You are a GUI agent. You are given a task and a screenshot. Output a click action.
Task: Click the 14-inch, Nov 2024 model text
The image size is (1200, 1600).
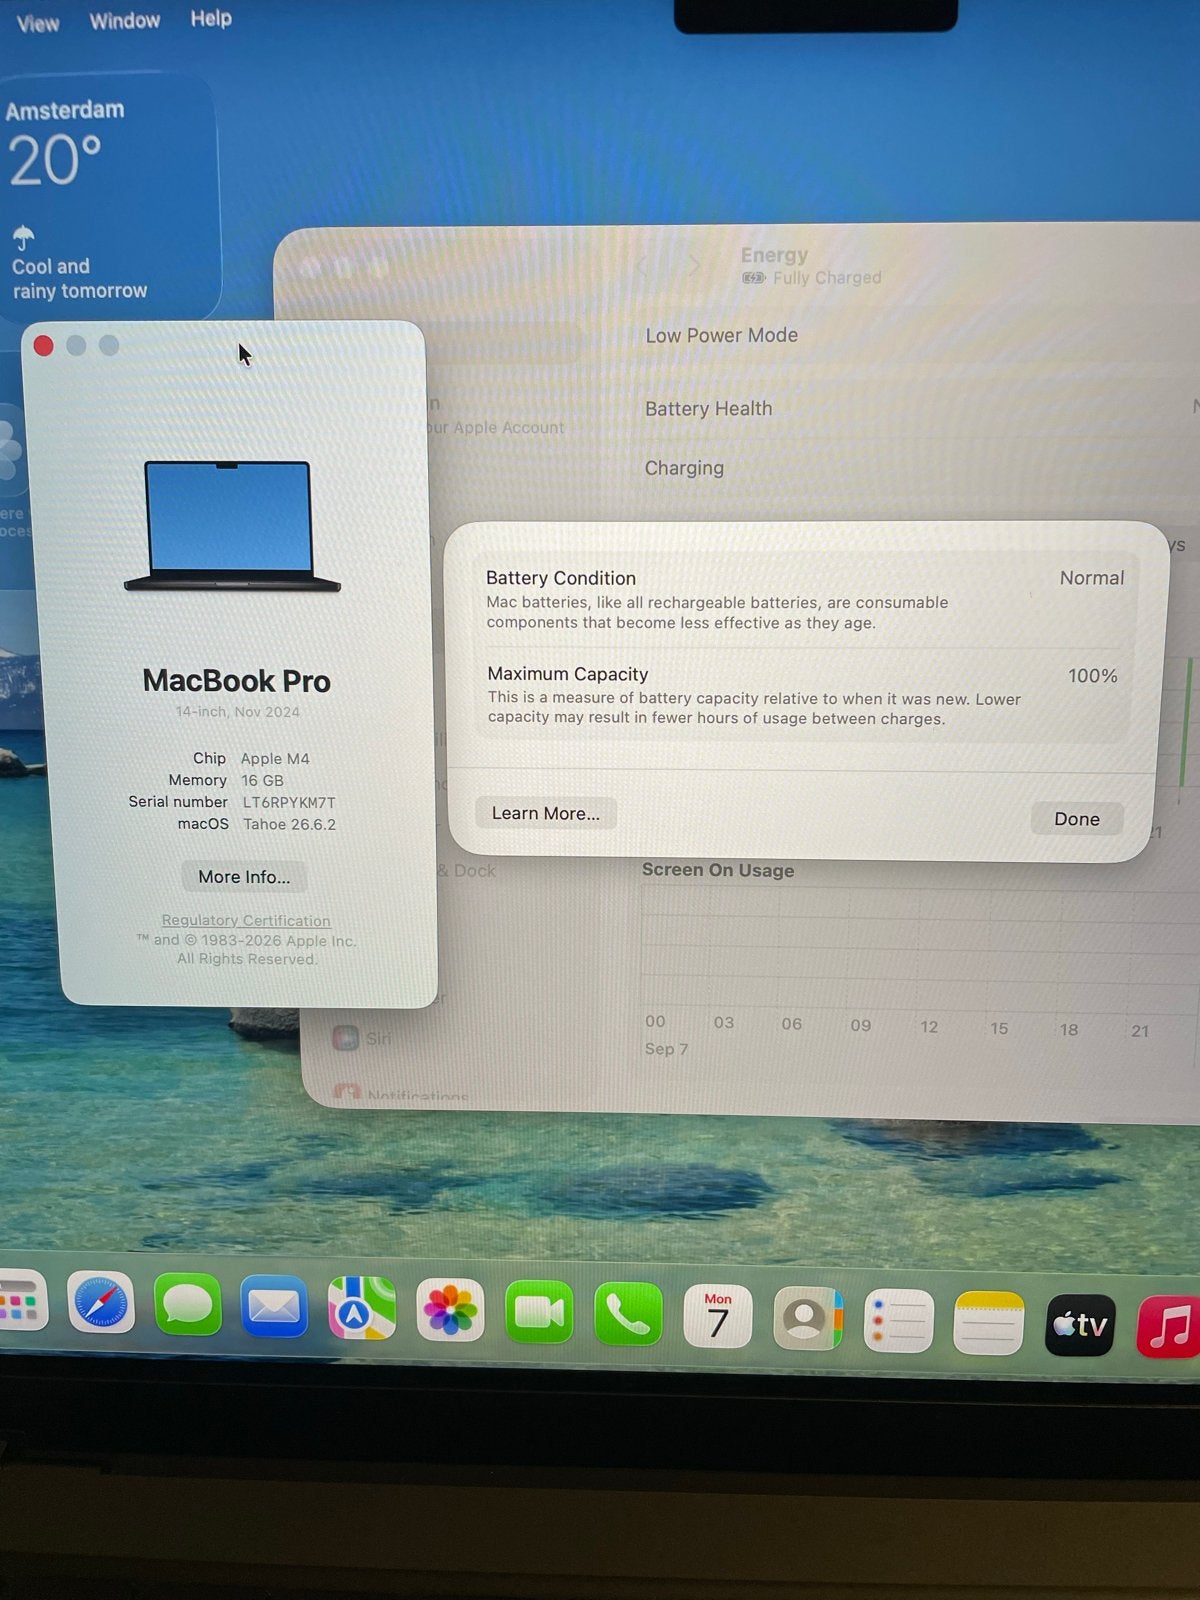pos(238,712)
